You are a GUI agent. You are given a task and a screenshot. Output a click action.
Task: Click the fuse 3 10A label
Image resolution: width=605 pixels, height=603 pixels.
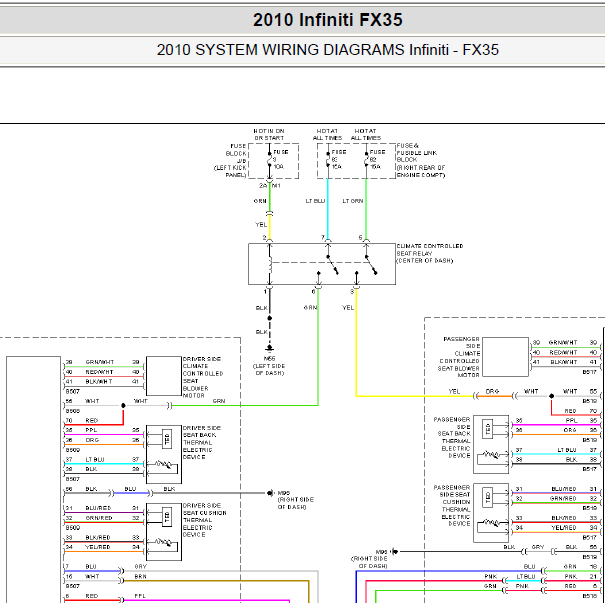click(x=281, y=159)
